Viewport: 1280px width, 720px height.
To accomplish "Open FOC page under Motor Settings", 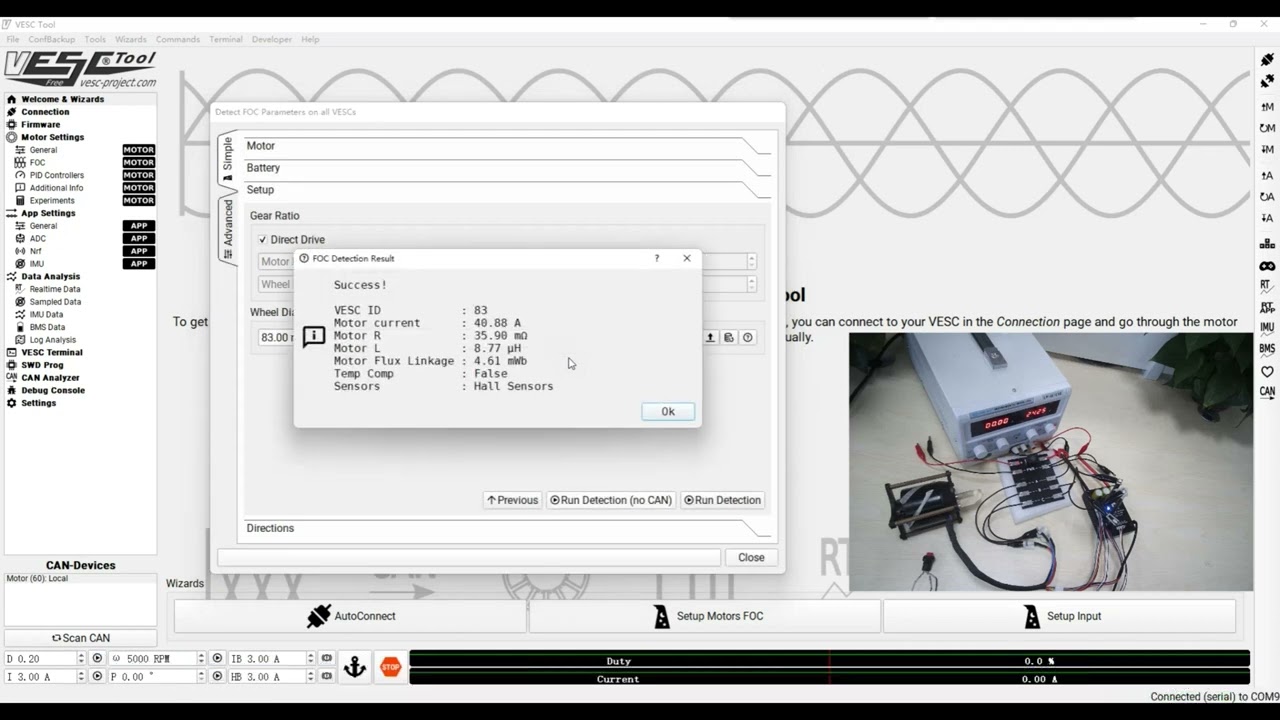I will coord(37,163).
